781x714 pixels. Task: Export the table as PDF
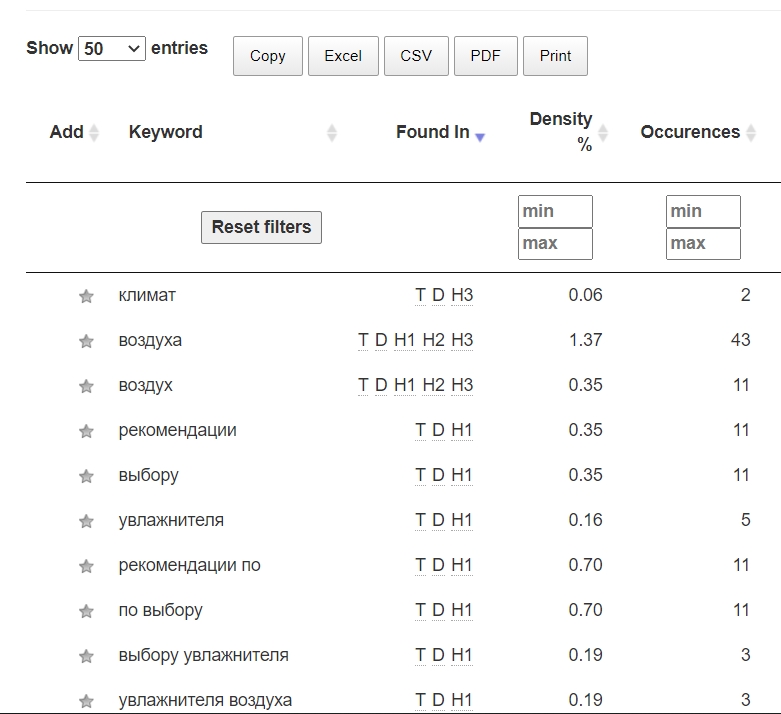485,56
